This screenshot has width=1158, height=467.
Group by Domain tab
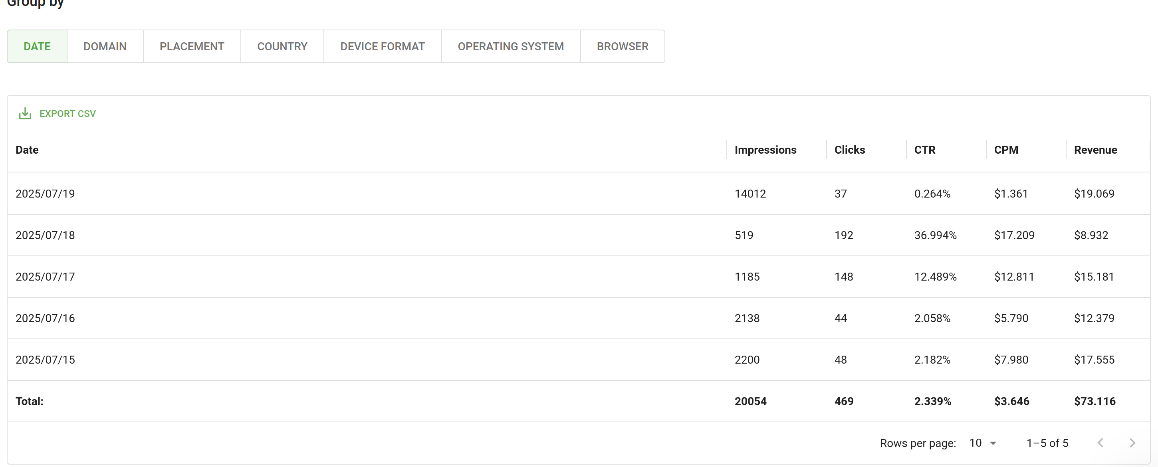105,46
